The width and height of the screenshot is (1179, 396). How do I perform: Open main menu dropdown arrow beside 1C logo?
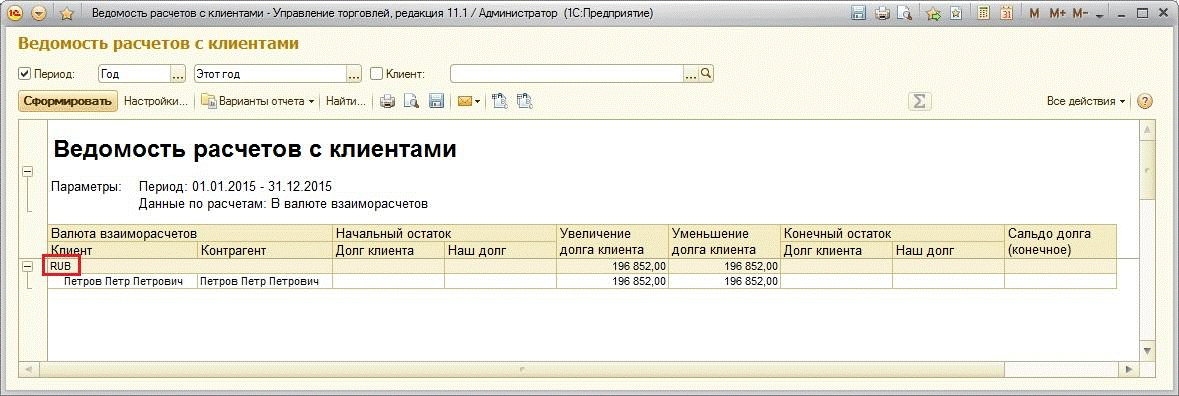click(x=40, y=14)
